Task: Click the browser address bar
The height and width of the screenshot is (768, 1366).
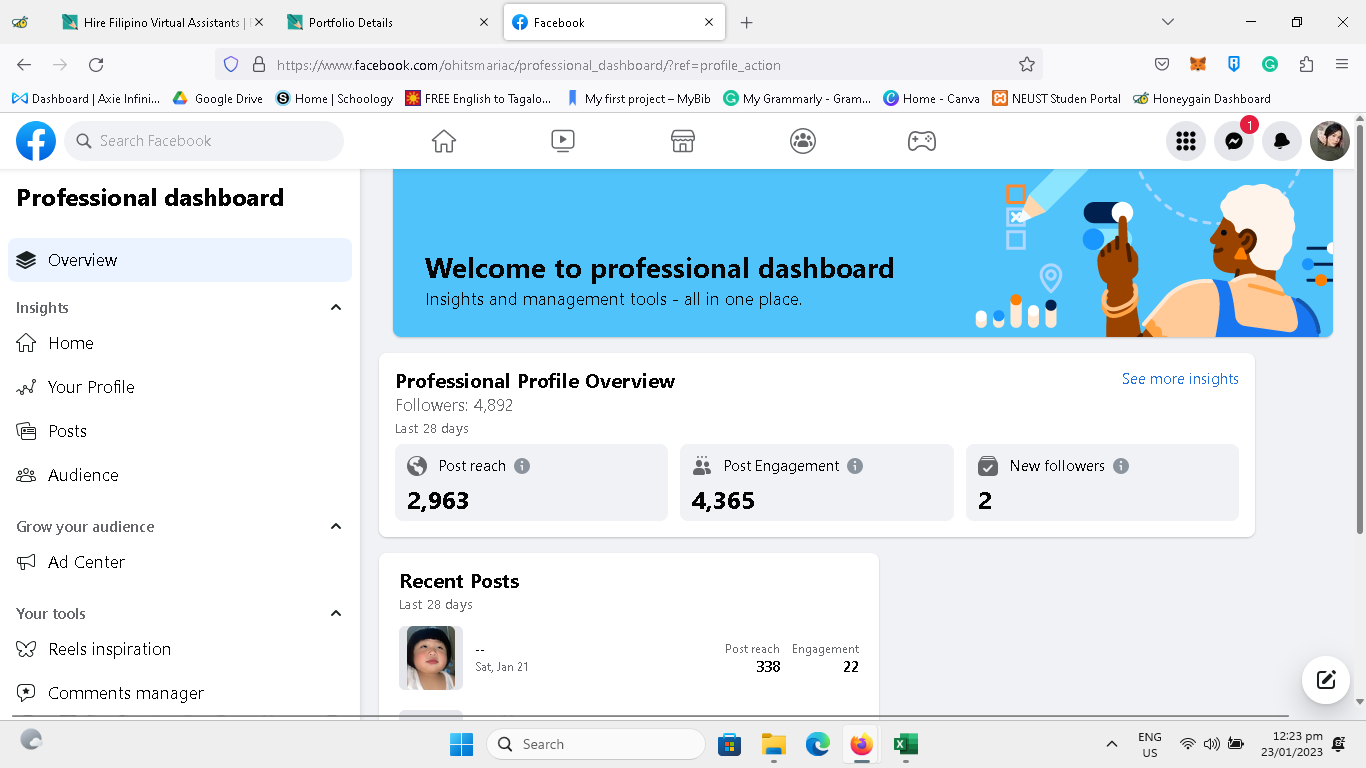Action: point(628,65)
